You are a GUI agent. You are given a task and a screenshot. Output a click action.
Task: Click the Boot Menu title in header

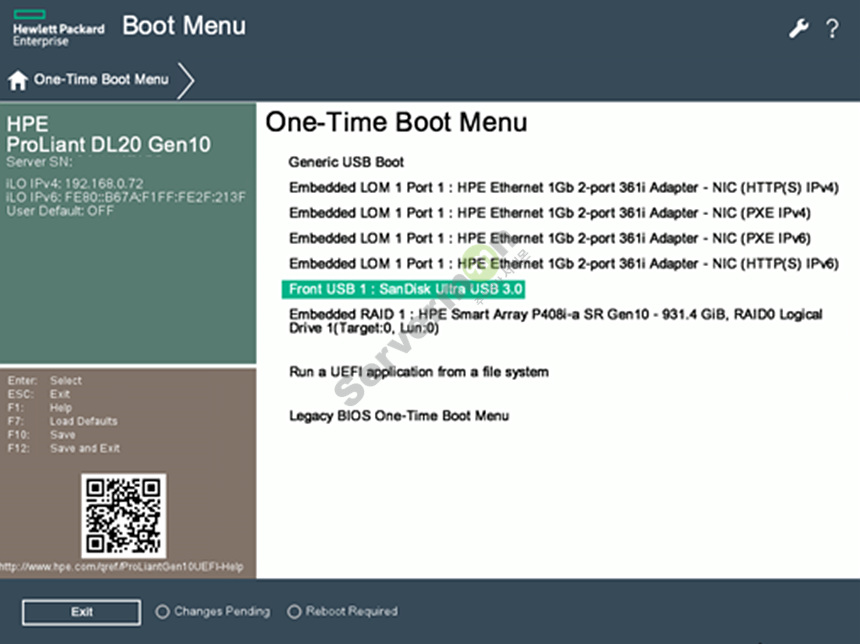coord(184,26)
